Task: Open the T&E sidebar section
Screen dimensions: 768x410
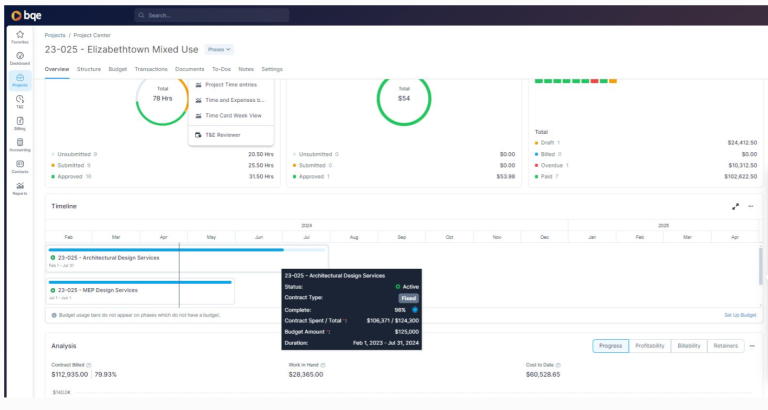Action: point(20,102)
